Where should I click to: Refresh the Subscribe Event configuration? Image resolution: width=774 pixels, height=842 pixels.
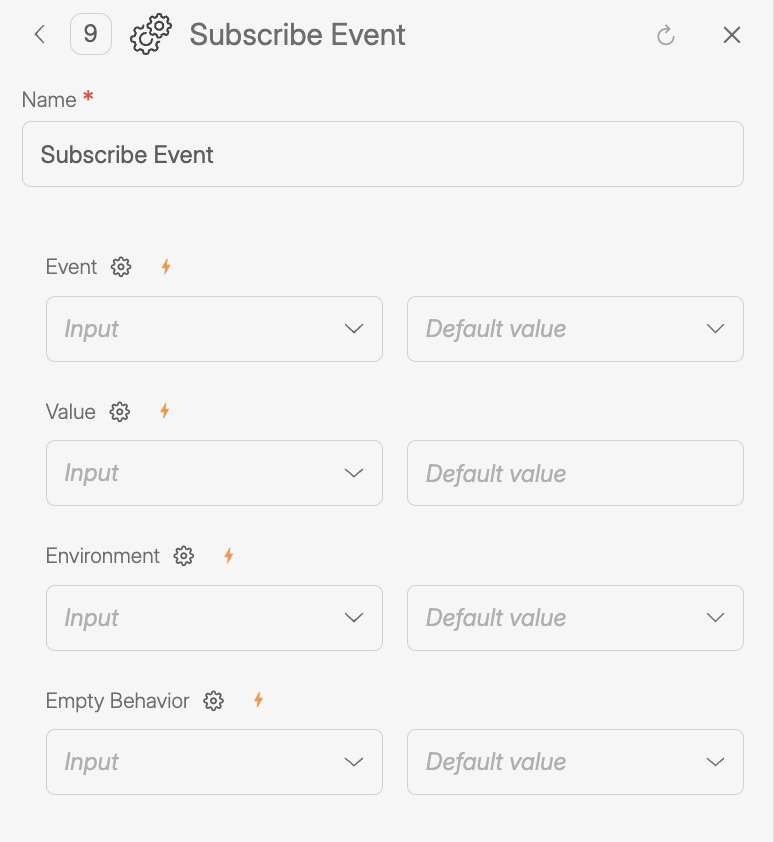pos(667,34)
